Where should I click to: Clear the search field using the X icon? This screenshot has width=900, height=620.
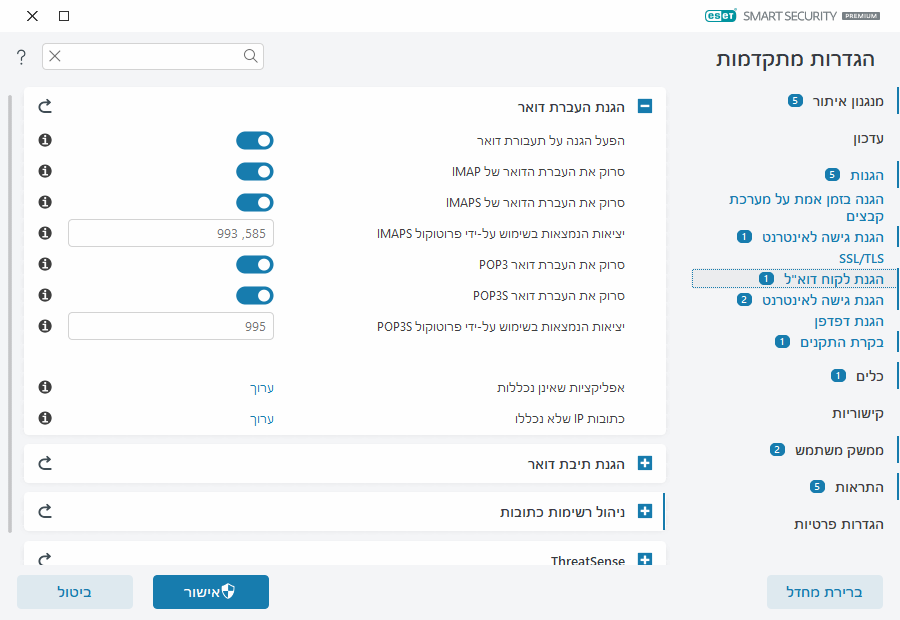point(55,56)
